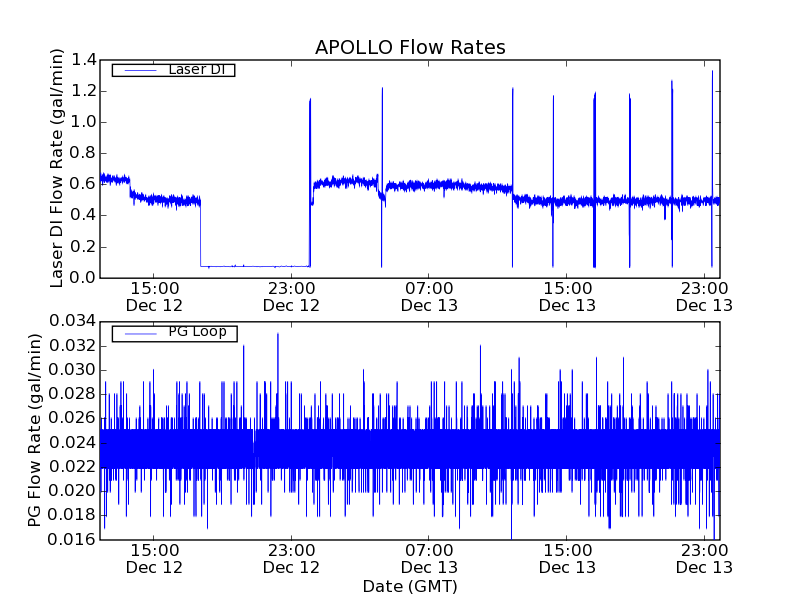This screenshot has width=800, height=600.
Task: Click "15:00 Dec 12" tick under PG Loop plot
Action: pyautogui.click(x=154, y=559)
